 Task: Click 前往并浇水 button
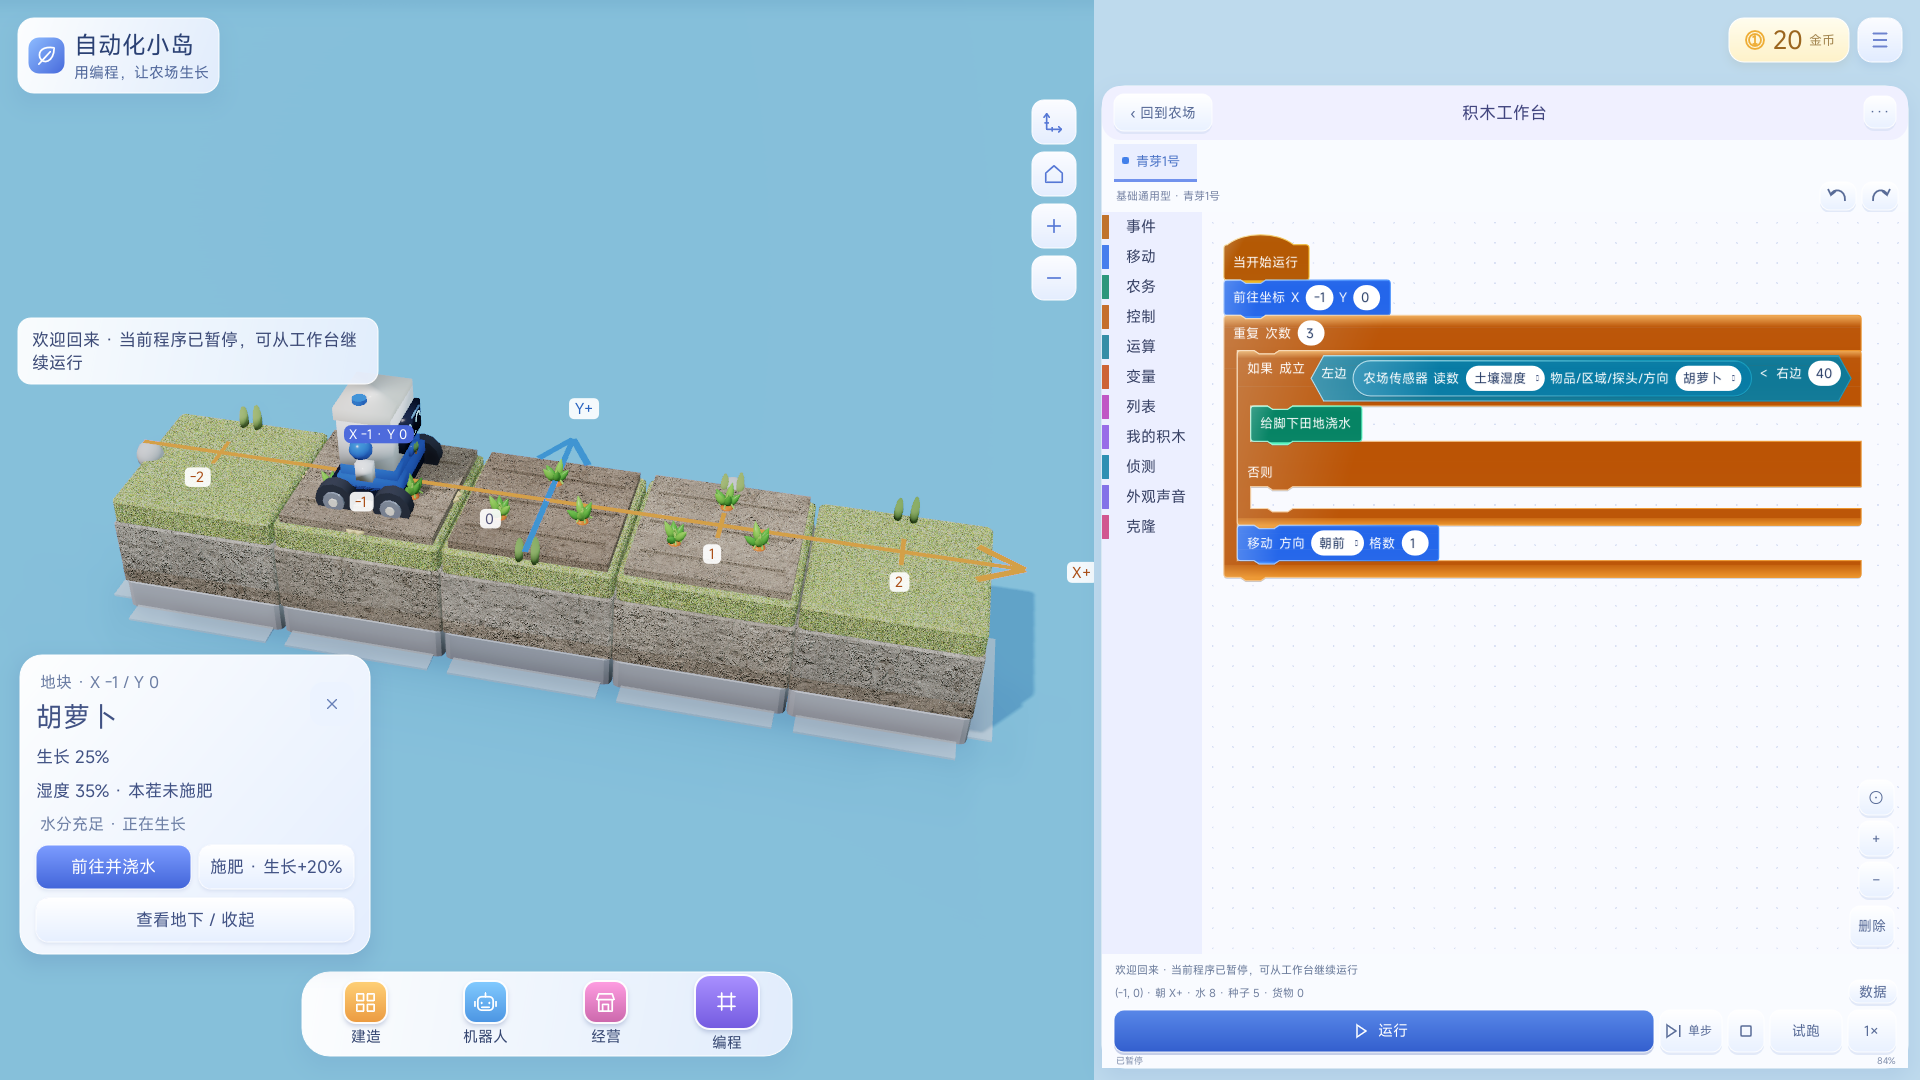pyautogui.click(x=113, y=867)
